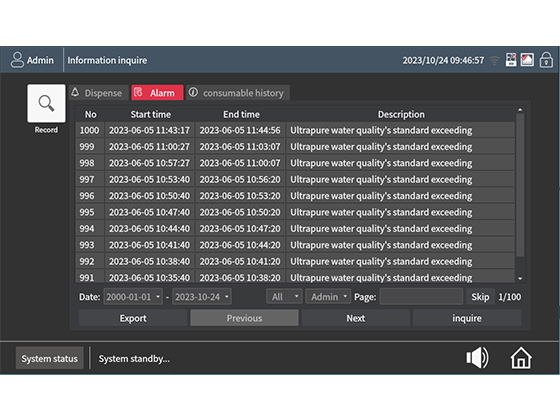Viewport: 560px width, 420px height.
Task: Click the Wi-Fi signal icon
Action: coord(494,61)
